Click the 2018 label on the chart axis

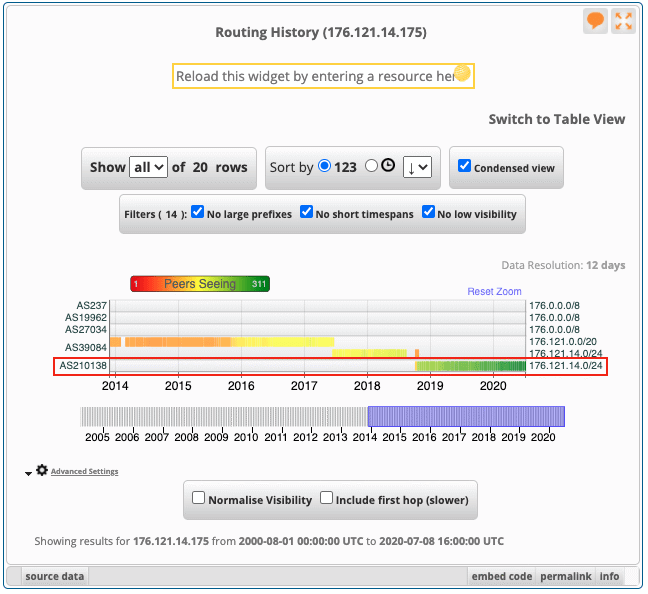(x=367, y=386)
